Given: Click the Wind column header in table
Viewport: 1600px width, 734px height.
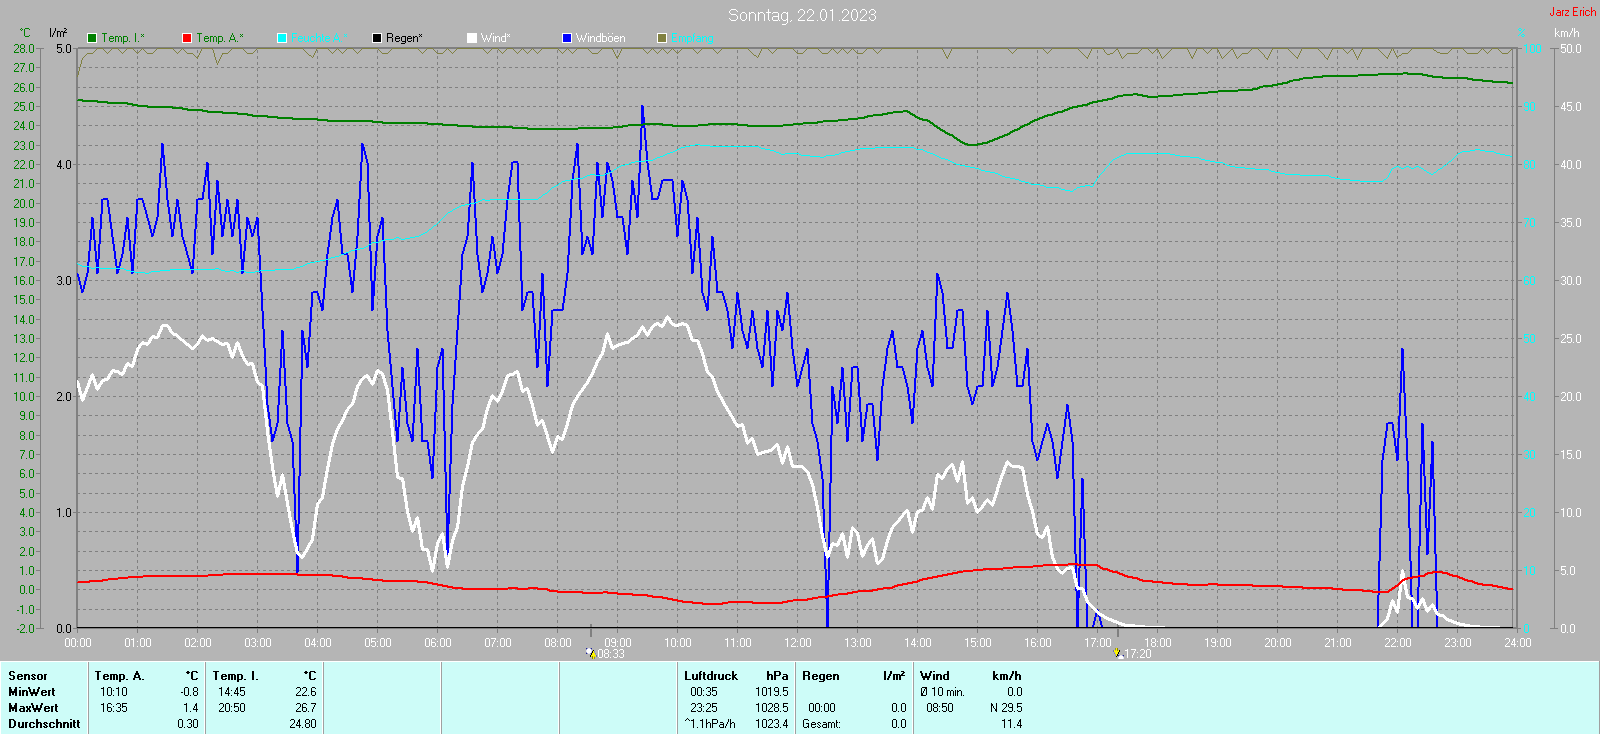Looking at the screenshot, I should pos(935,676).
